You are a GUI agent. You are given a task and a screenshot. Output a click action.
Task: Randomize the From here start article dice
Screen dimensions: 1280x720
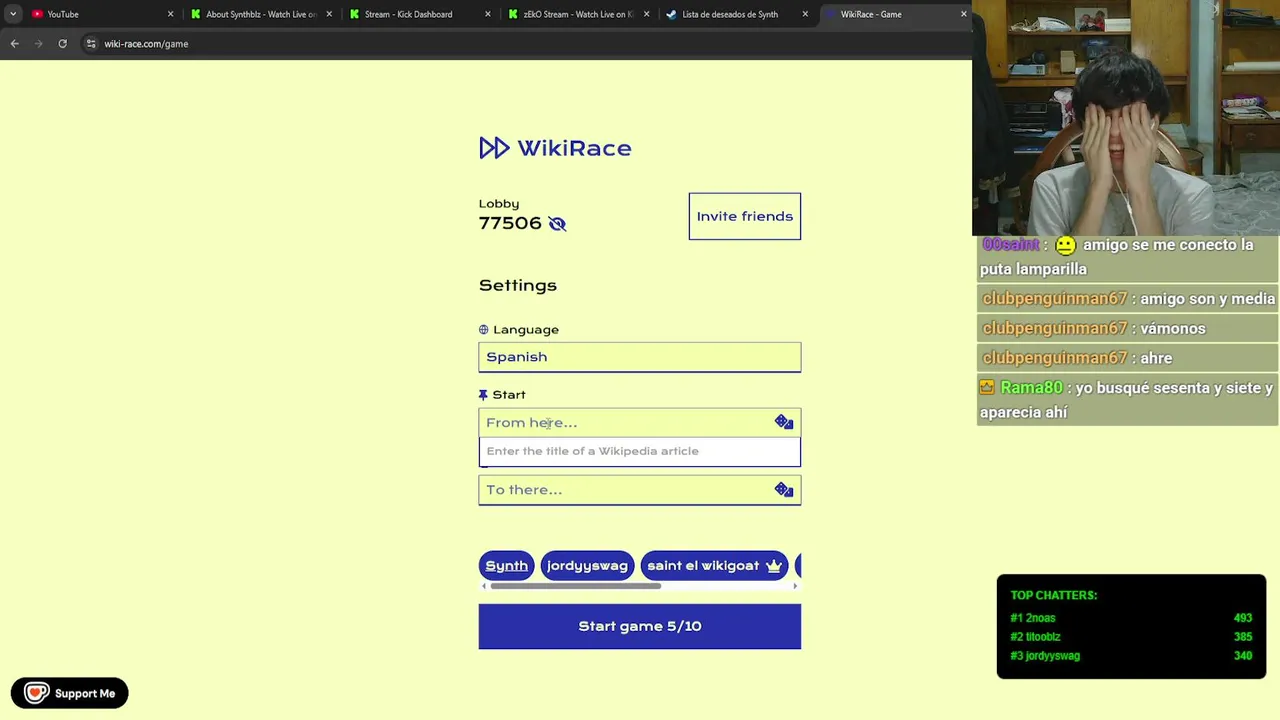coord(784,422)
